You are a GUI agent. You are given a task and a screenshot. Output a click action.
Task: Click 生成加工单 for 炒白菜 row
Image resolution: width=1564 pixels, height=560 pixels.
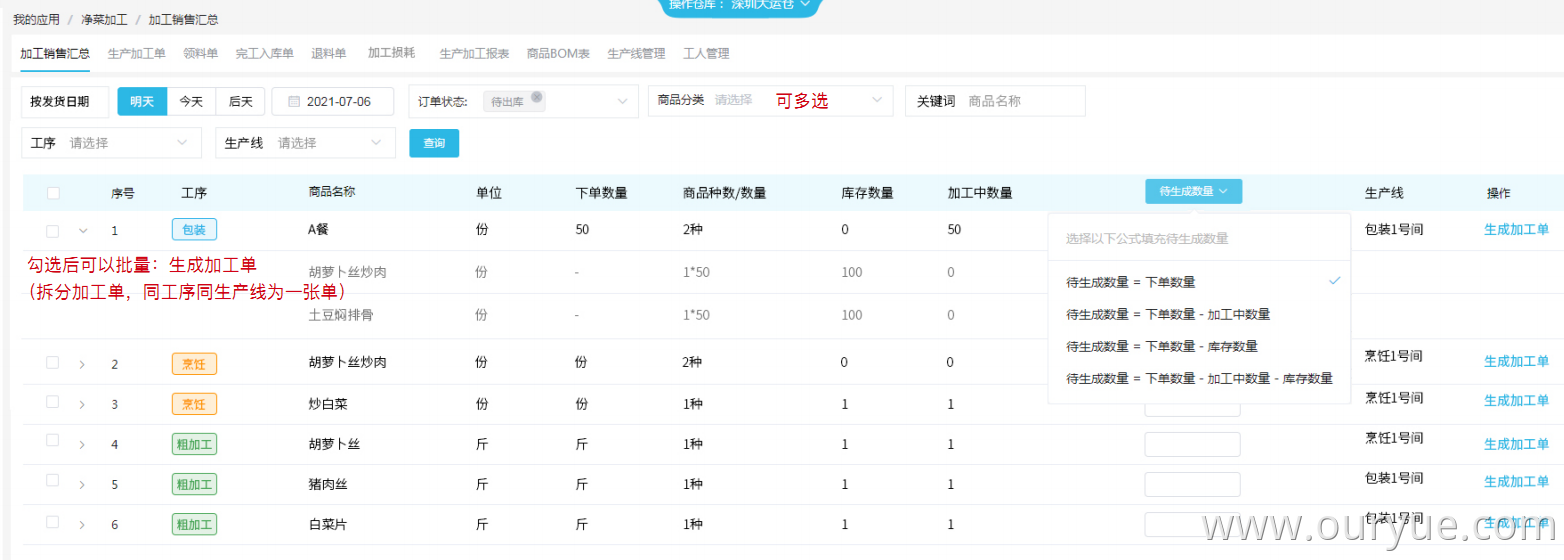1516,400
